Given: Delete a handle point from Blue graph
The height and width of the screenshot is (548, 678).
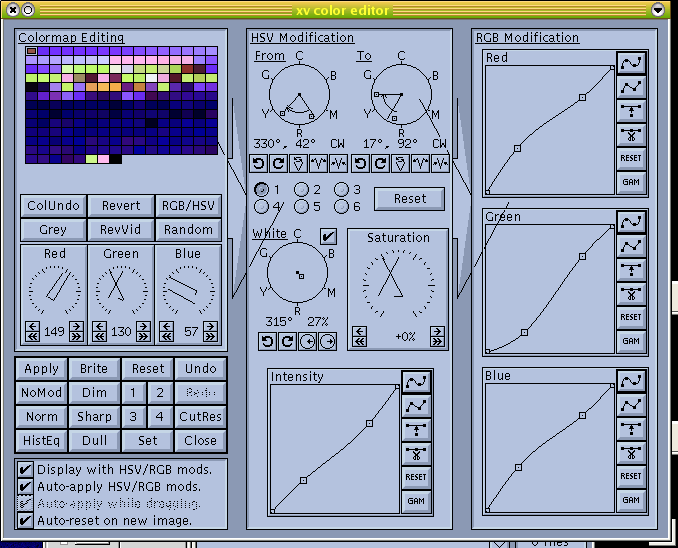Looking at the screenshot, I should 631,452.
